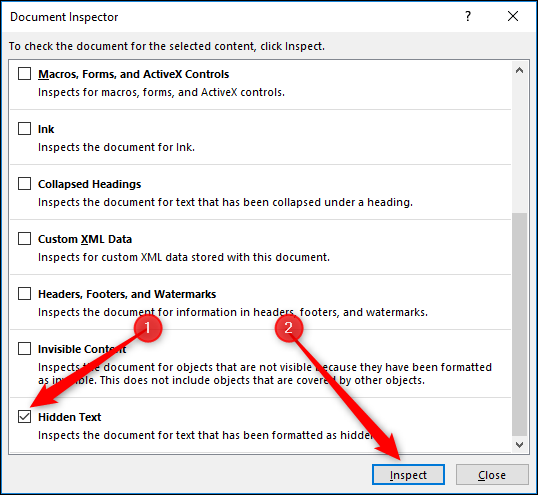Tick the Collapsed Headings checkbox
The height and width of the screenshot is (495, 538).
click(24, 184)
